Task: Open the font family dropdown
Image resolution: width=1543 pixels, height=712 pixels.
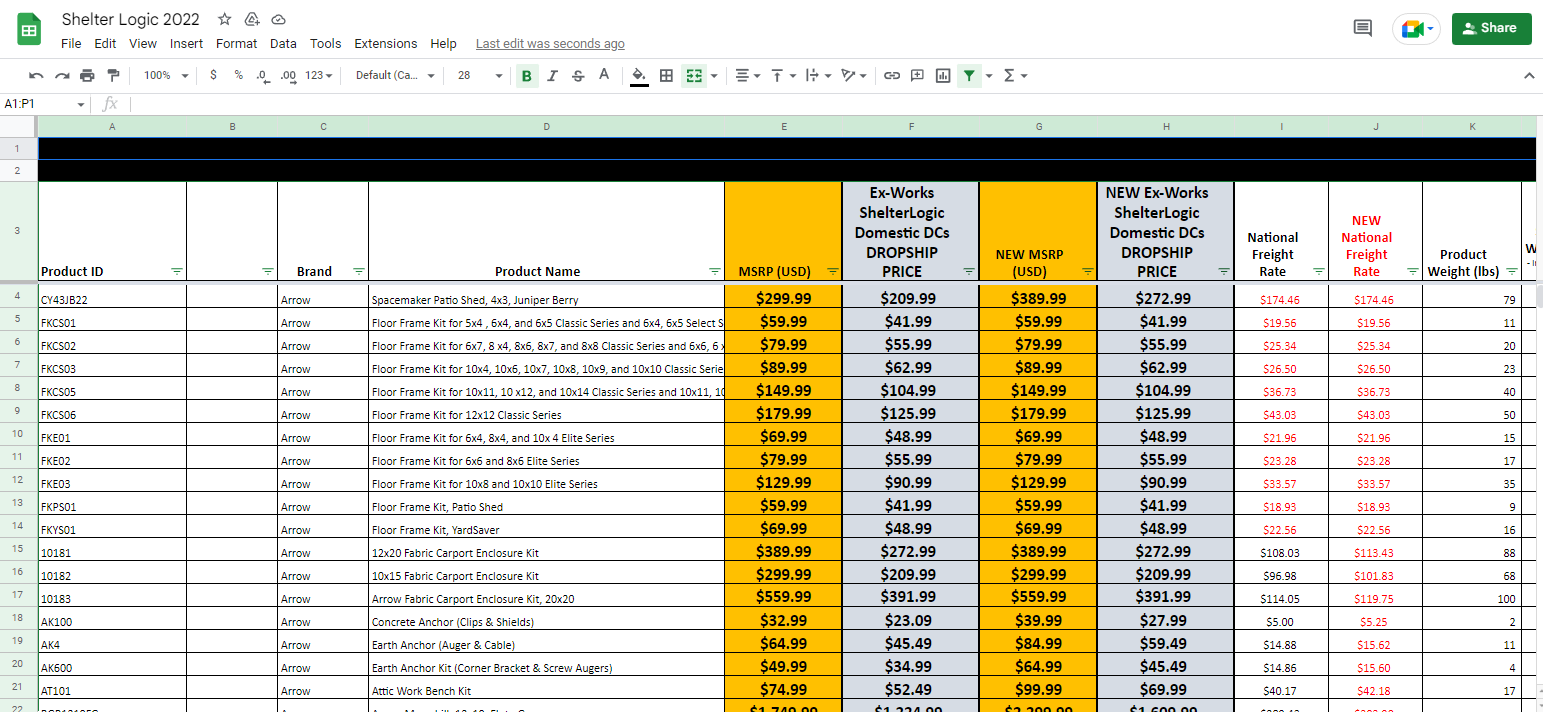Action: pos(395,75)
